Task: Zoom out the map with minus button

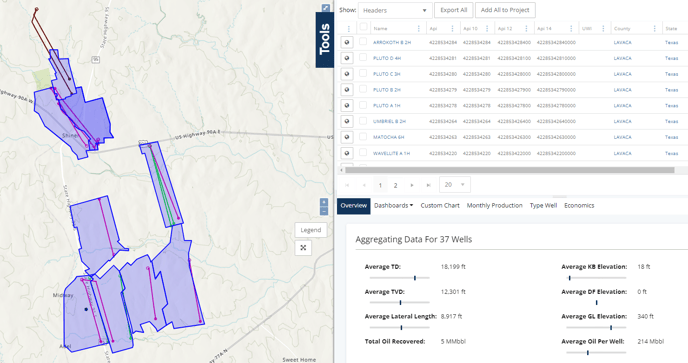Action: [324, 211]
